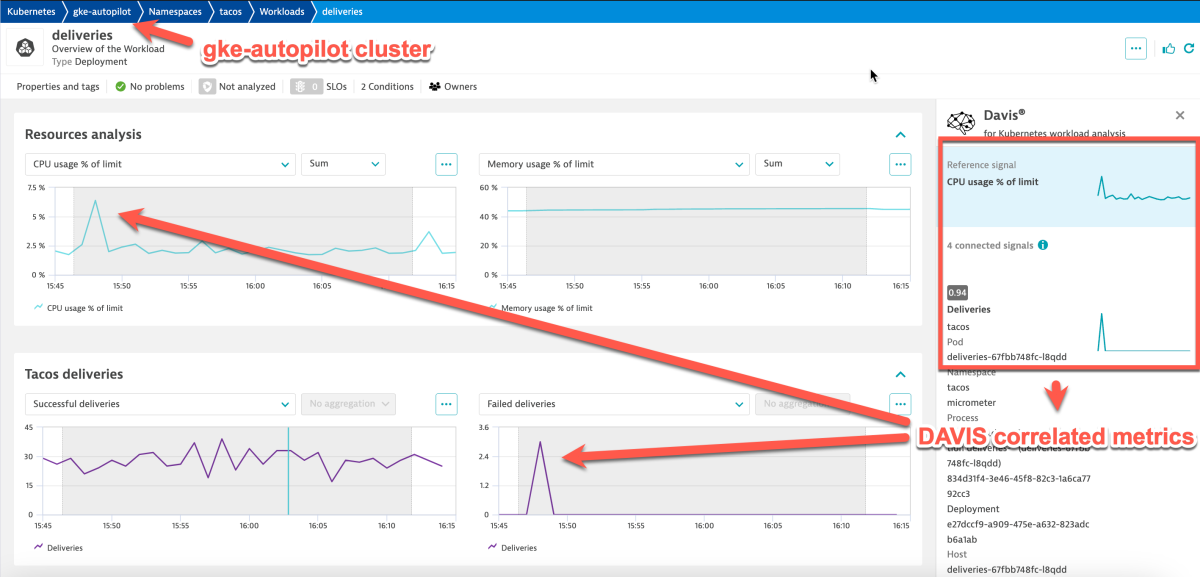
Task: Collapse the Resources analysis section
Action: (899, 134)
